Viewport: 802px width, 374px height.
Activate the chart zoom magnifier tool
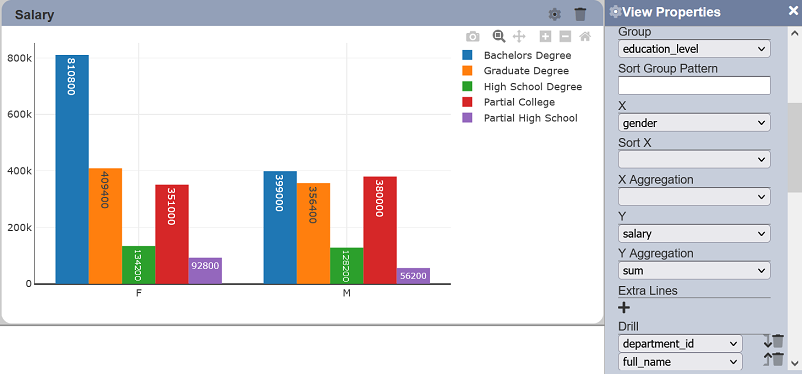click(x=499, y=36)
